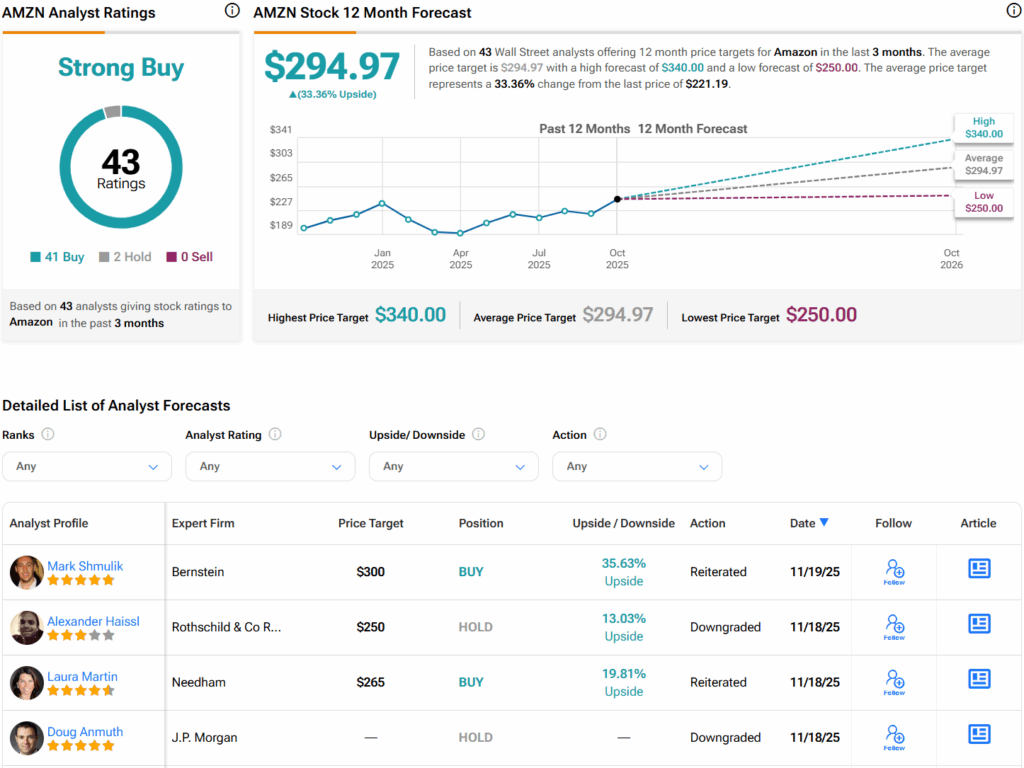Image resolution: width=1024 pixels, height=768 pixels.
Task: Open Laura Martin's analyst profile
Action: coord(82,676)
